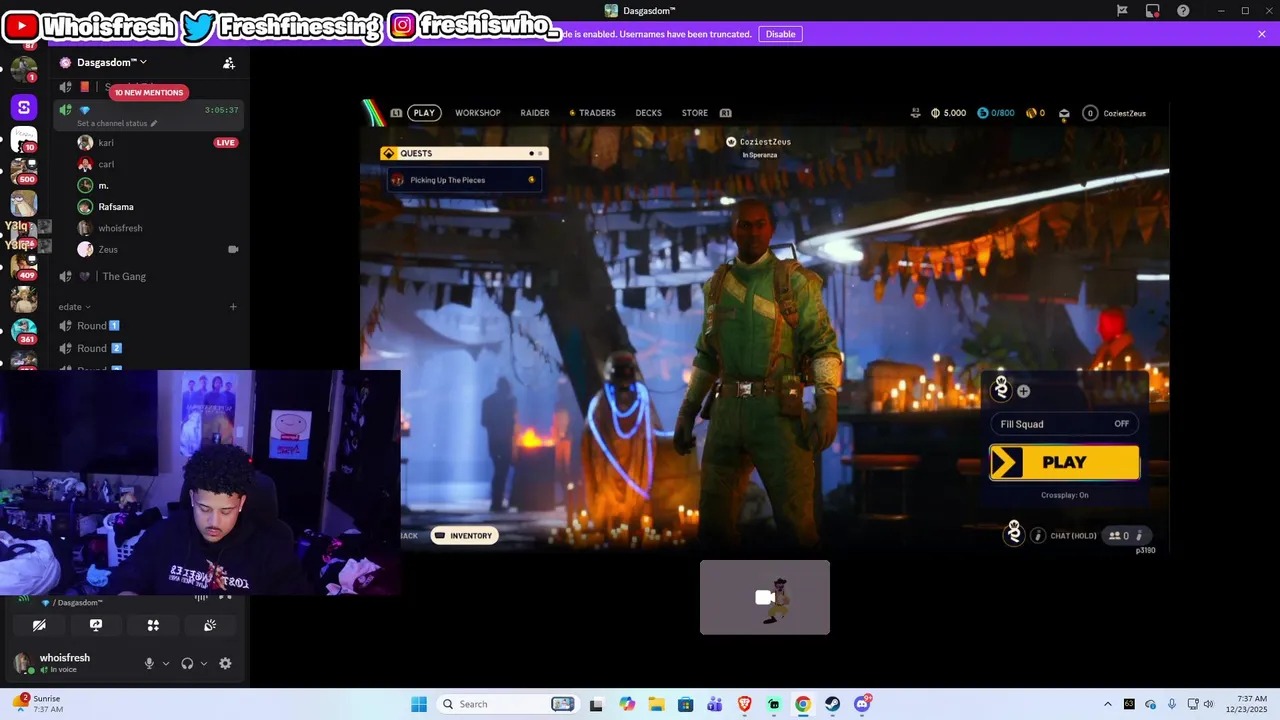1280x720 pixels.
Task: Toggle Fill Squad OFF switch
Action: (1064, 424)
